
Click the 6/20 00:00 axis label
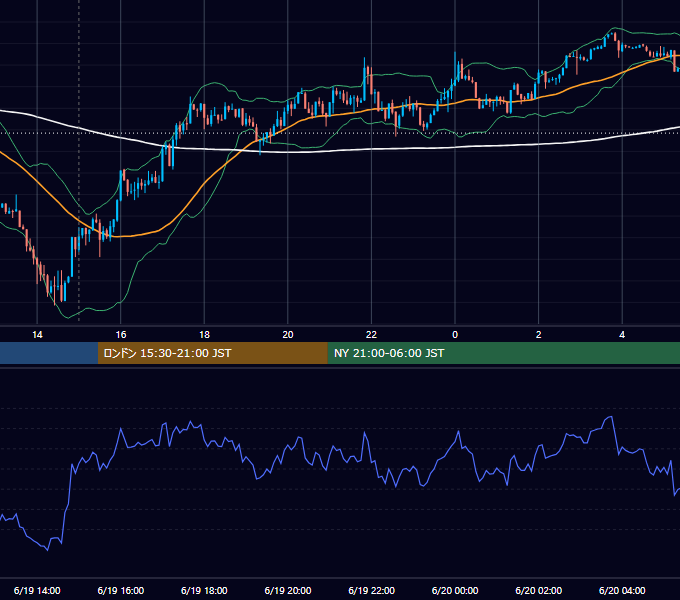(x=455, y=590)
